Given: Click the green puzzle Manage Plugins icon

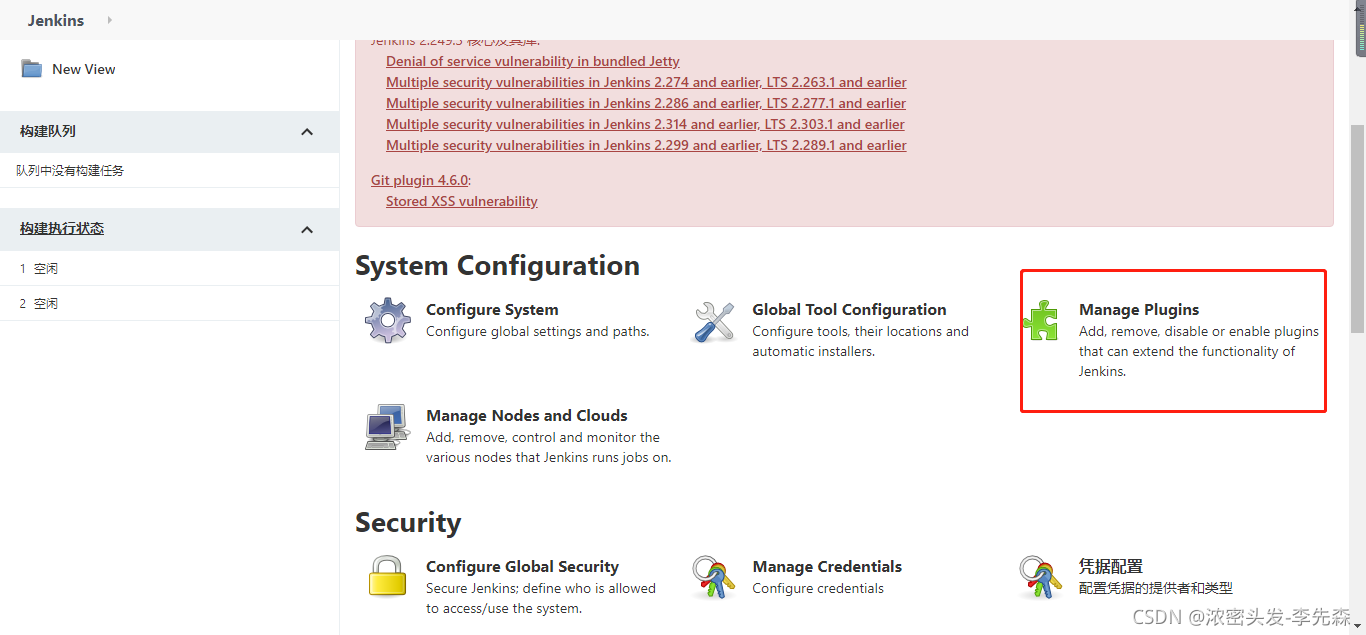Looking at the screenshot, I should [1041, 321].
